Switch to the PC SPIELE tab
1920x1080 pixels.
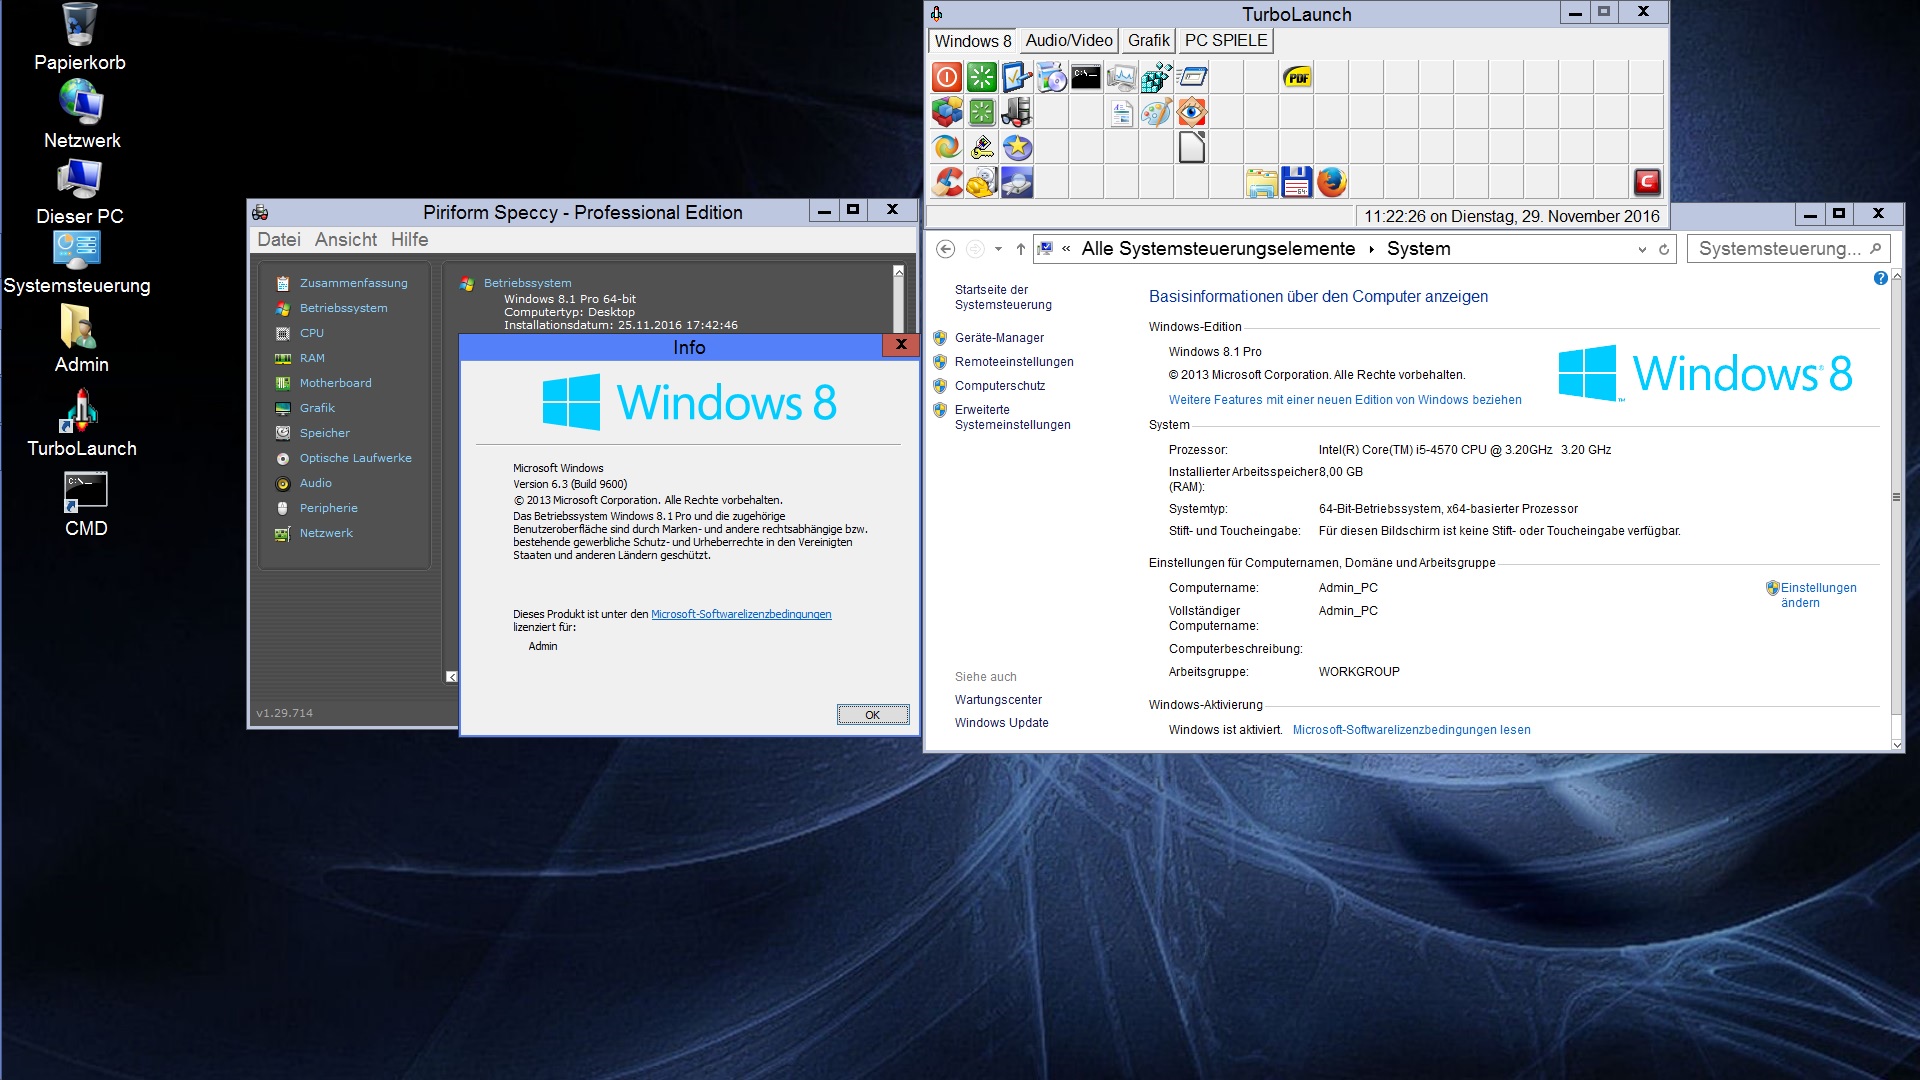pyautogui.click(x=1225, y=41)
